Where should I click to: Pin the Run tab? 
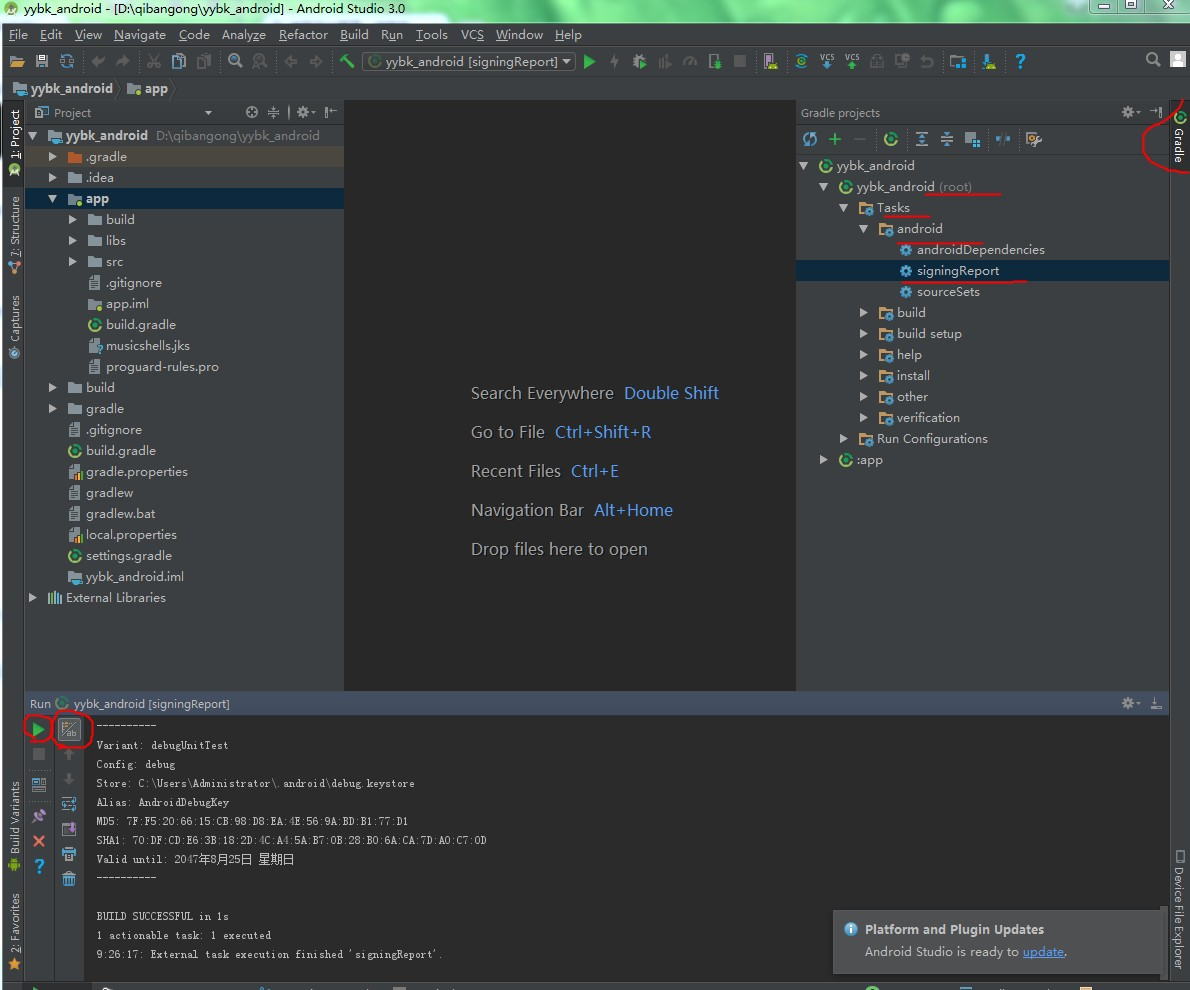pyautogui.click(x=39, y=816)
